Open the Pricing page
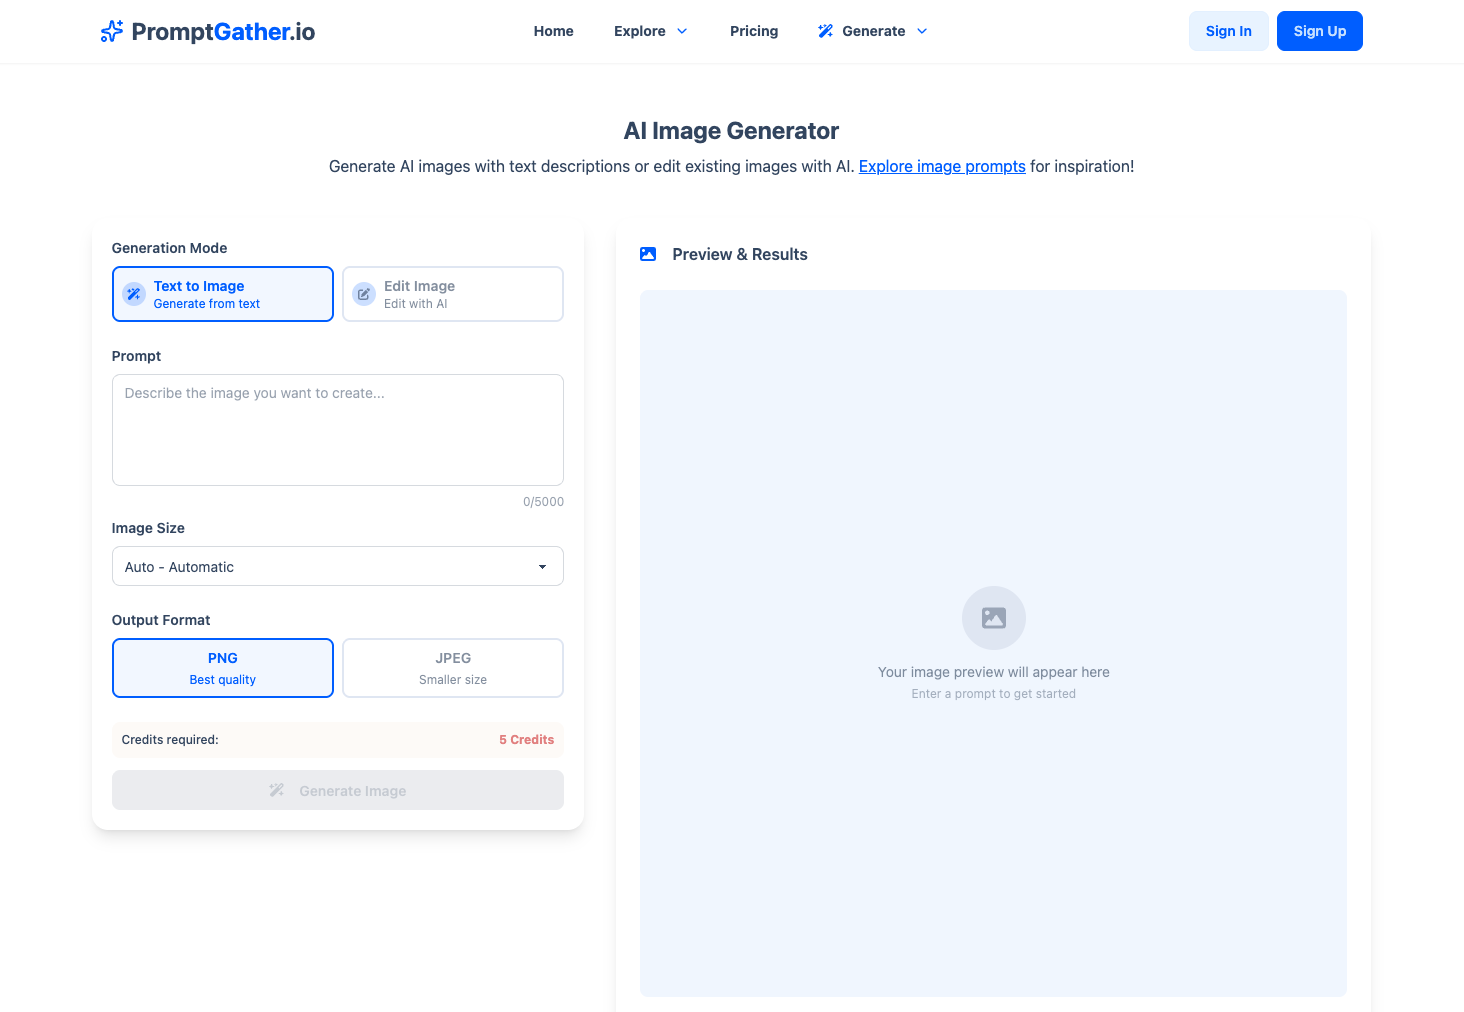Viewport: 1464px width, 1012px height. (x=753, y=31)
